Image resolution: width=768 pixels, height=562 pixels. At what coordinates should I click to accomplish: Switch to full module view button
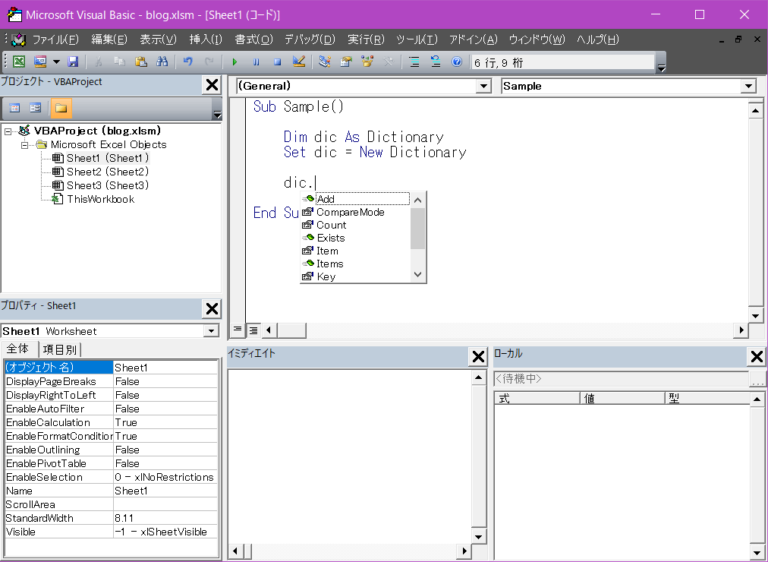tap(253, 330)
